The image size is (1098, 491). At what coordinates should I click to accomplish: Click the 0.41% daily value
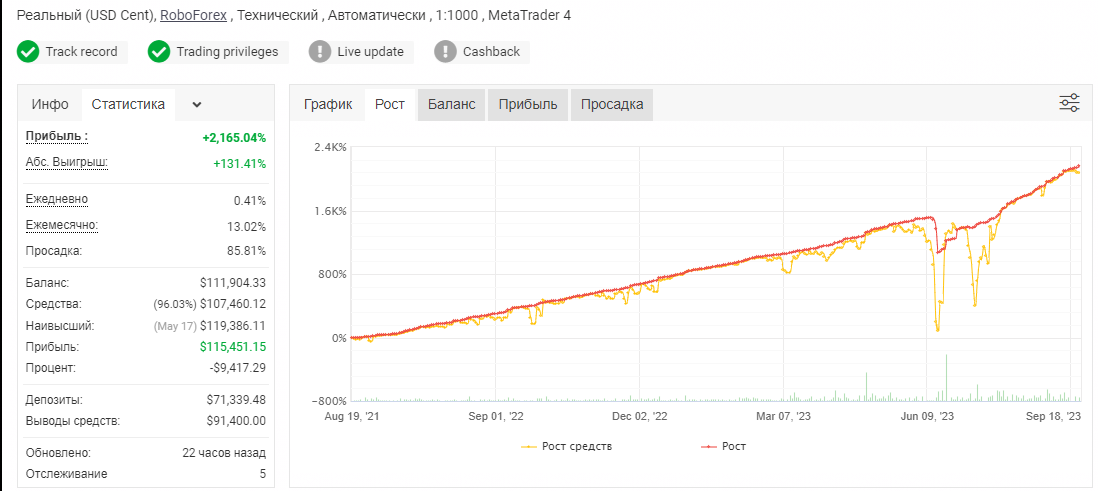250,201
